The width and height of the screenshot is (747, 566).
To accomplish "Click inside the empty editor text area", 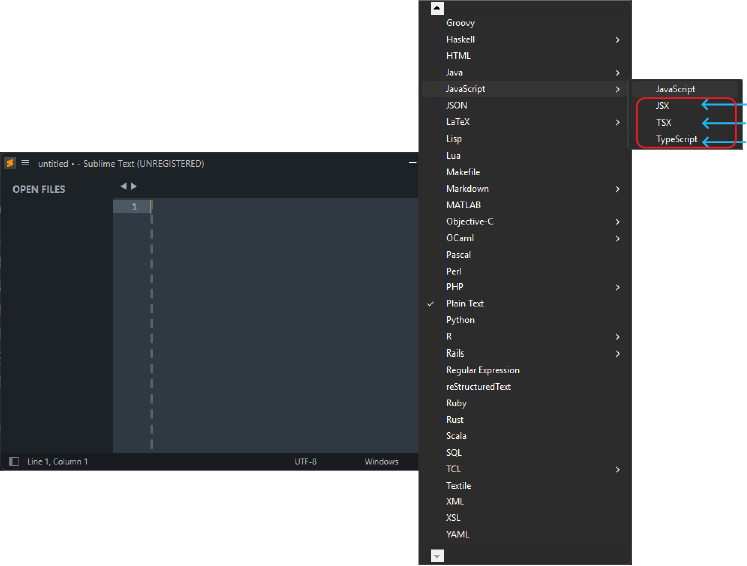I will (286, 324).
